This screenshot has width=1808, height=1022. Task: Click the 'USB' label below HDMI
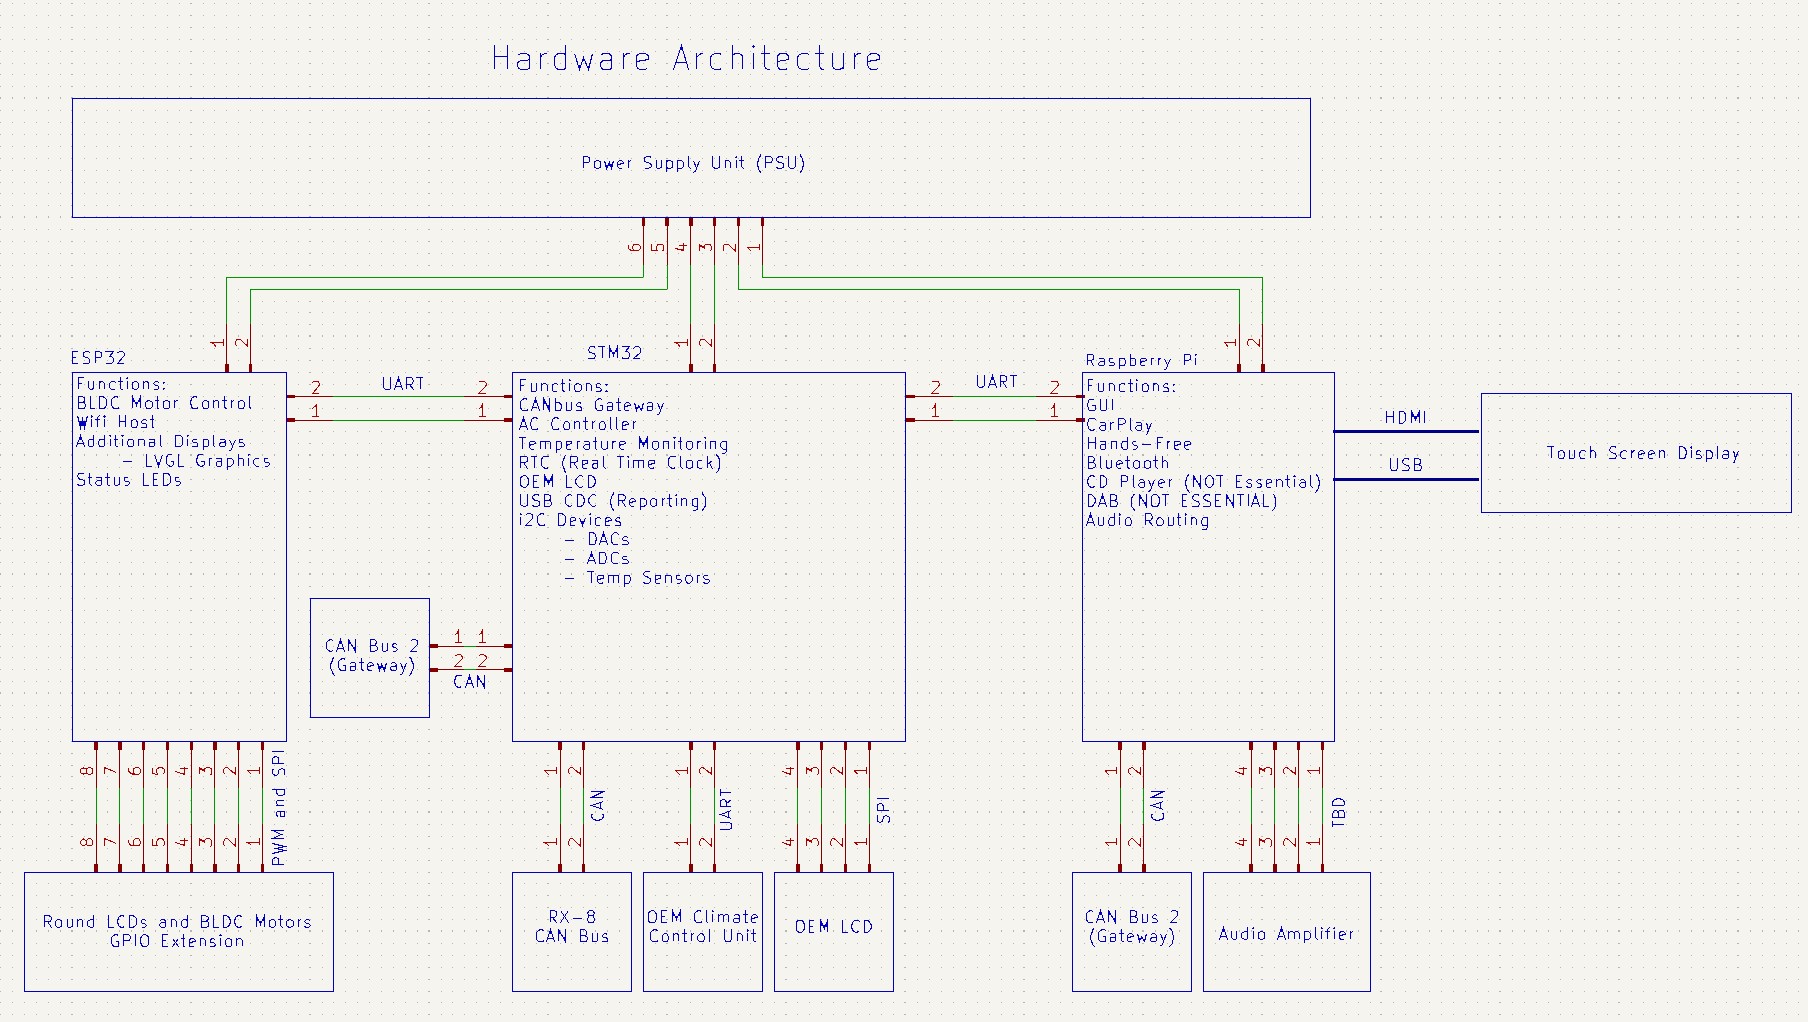[x=1405, y=465]
